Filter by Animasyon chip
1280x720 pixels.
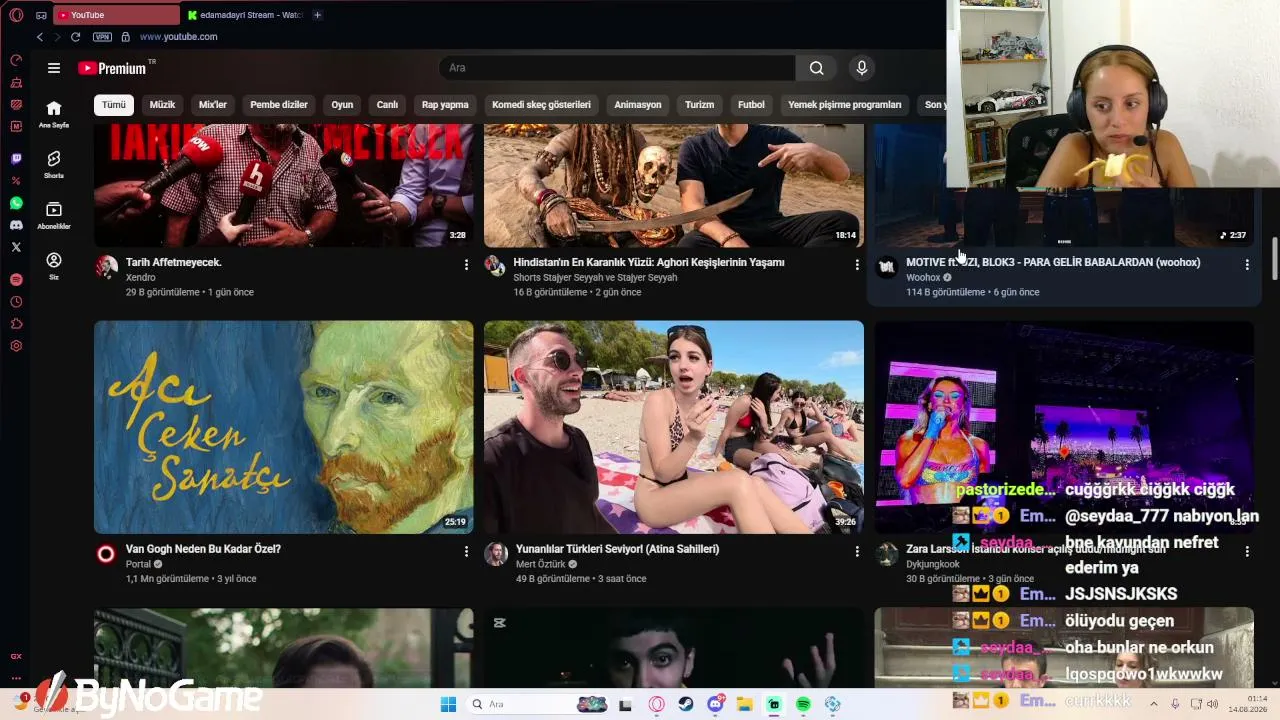(x=638, y=105)
